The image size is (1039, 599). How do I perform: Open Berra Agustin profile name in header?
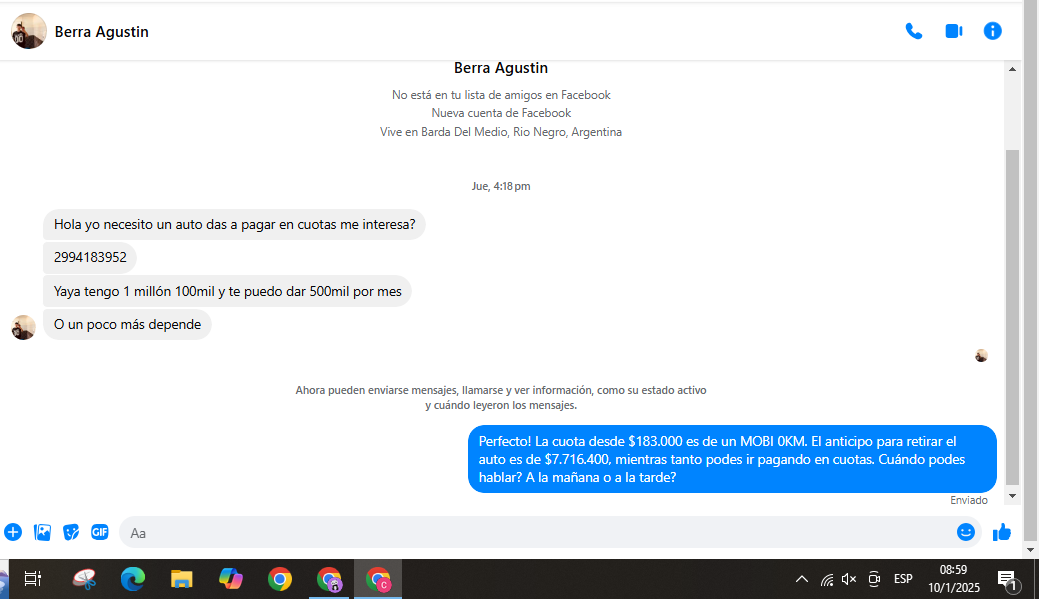(x=101, y=32)
